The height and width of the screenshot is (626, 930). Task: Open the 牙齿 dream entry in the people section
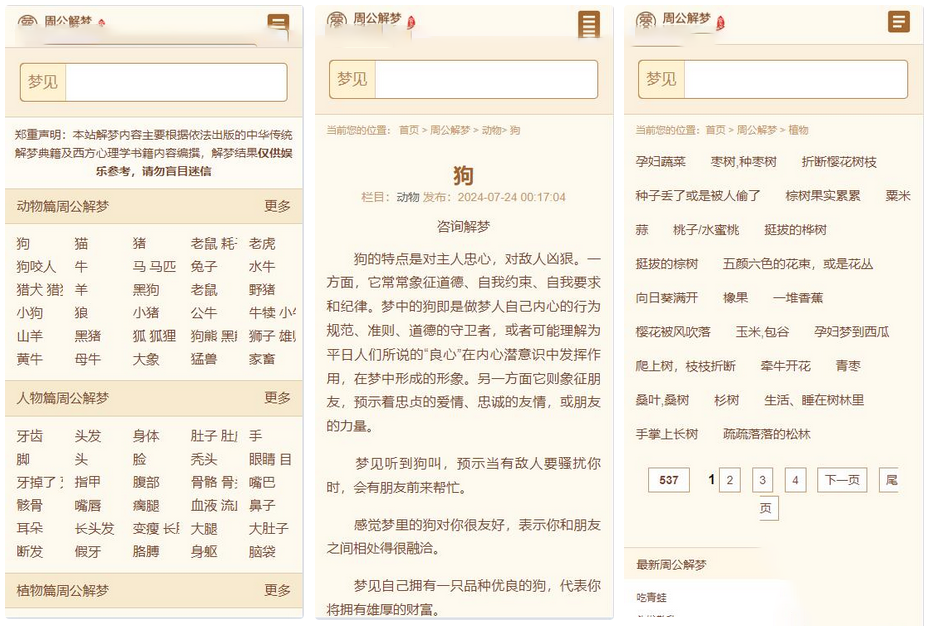tap(30, 435)
